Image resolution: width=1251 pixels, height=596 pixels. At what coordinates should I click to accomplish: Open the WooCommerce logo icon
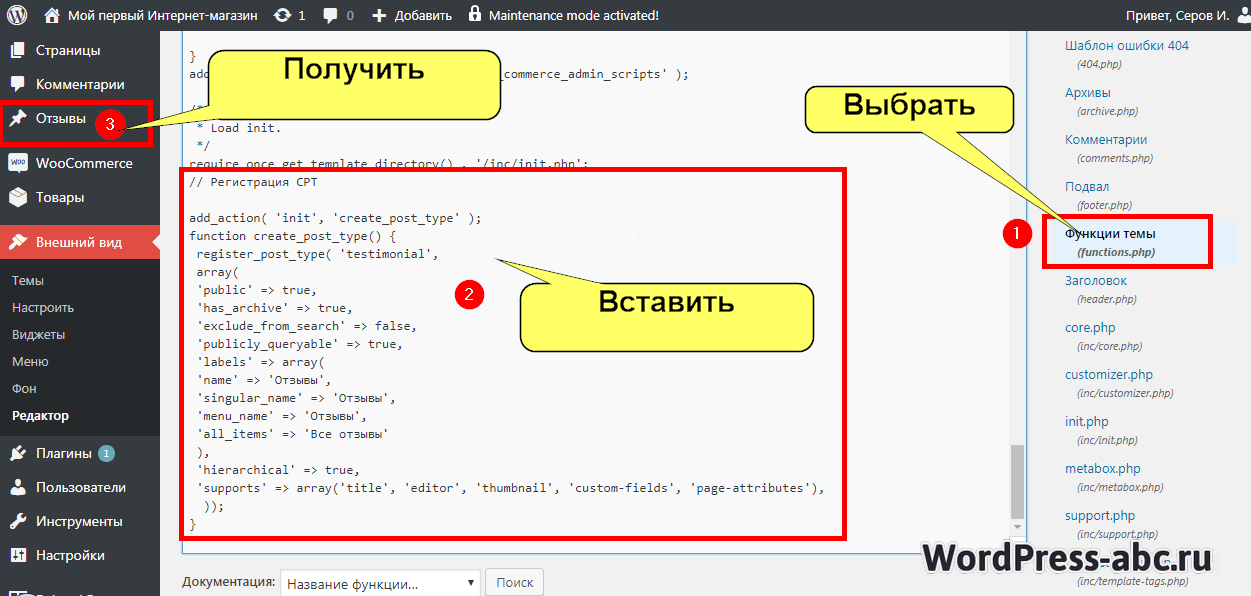[x=18, y=163]
